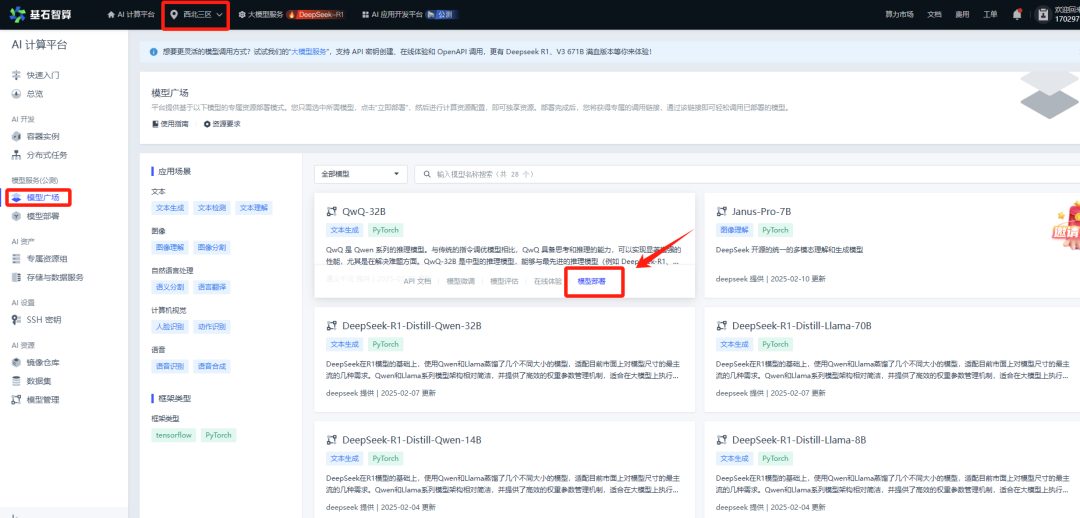Filter by 动作识别 tag
The image size is (1080, 518).
tap(211, 327)
